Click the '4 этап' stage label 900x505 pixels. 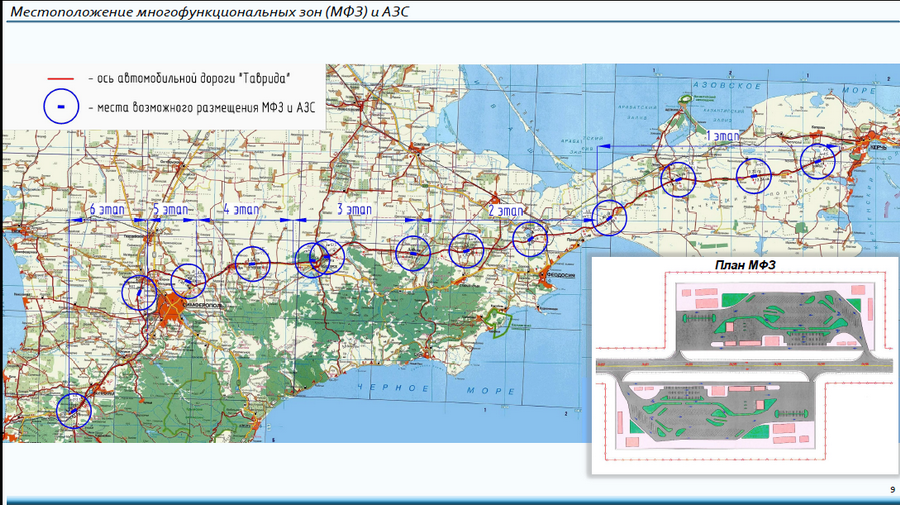click(239, 210)
